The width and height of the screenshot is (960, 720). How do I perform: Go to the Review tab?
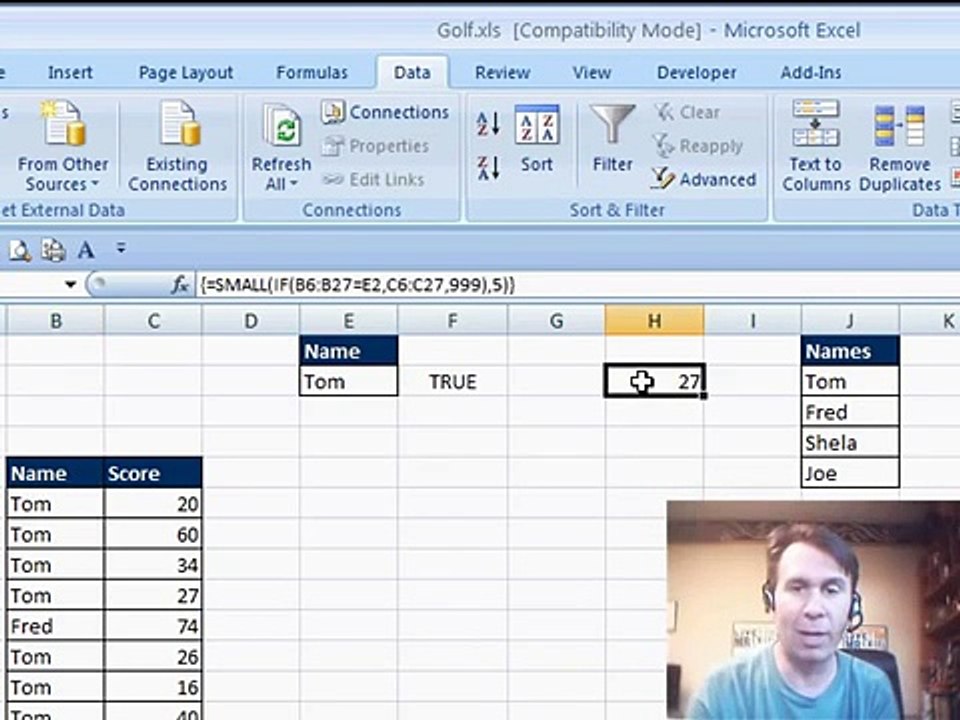click(x=502, y=72)
